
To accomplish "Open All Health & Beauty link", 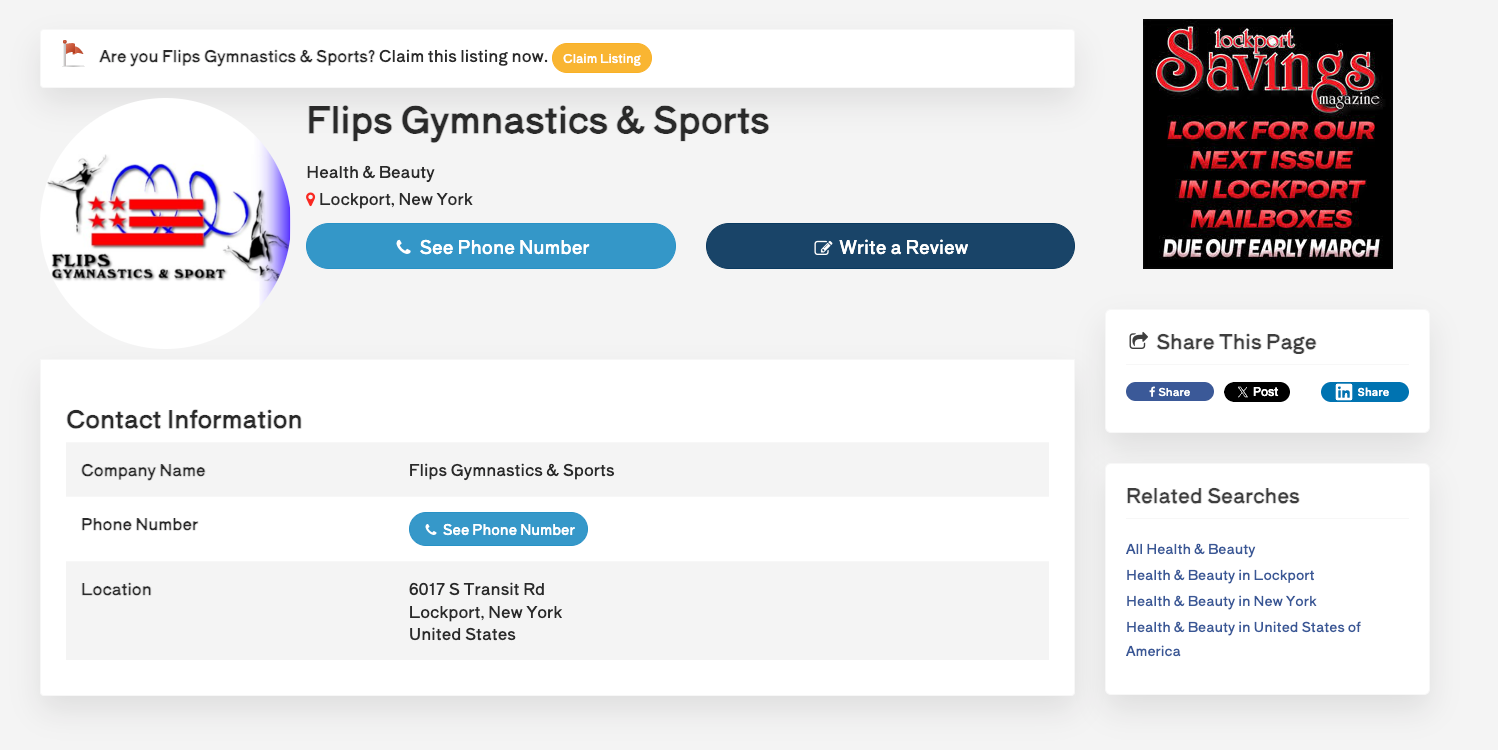I will pyautogui.click(x=1190, y=549).
